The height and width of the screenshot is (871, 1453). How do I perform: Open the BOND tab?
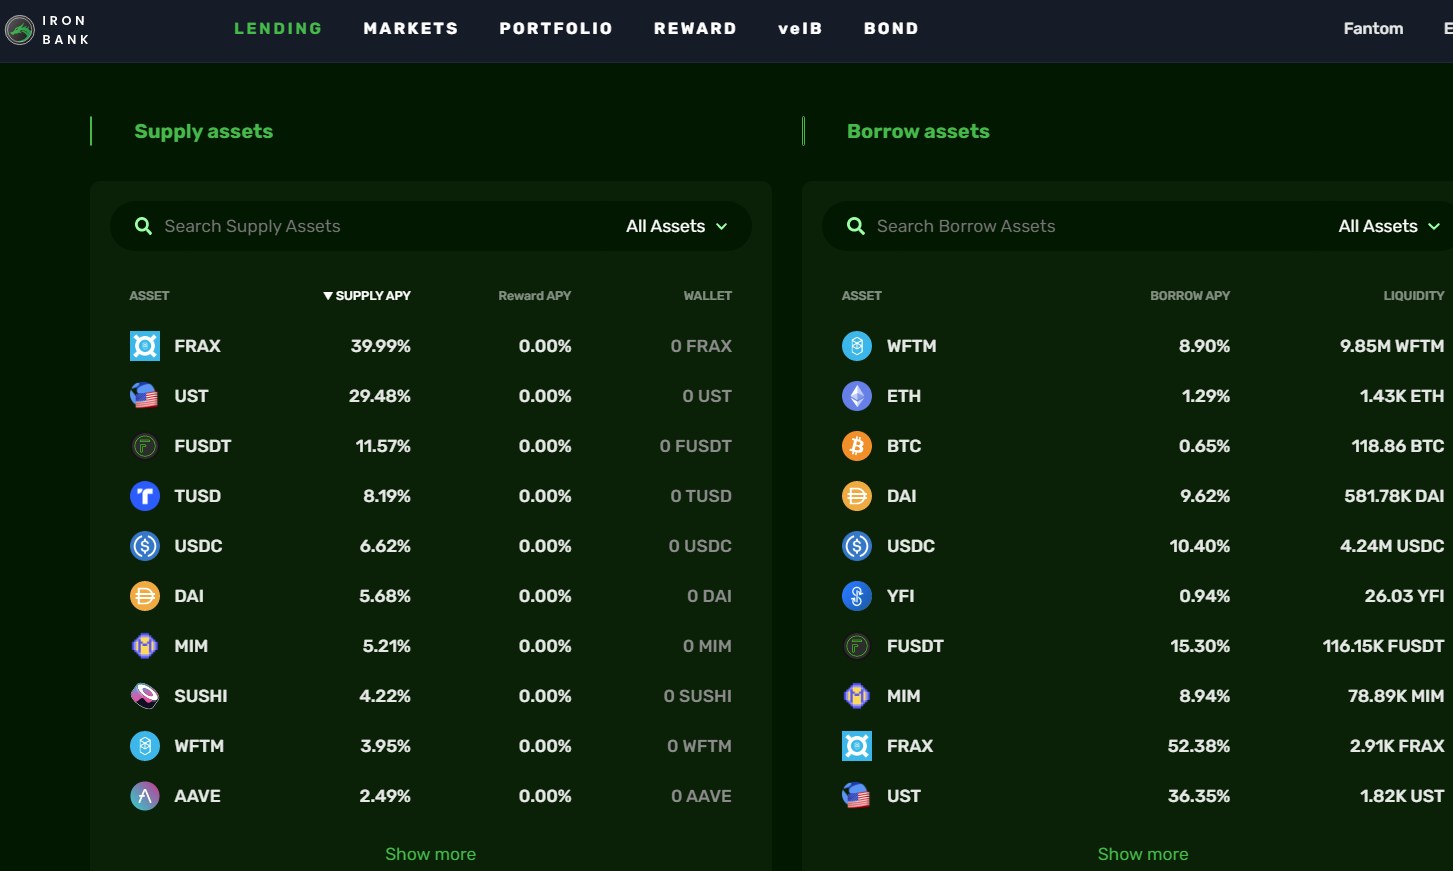coord(891,28)
